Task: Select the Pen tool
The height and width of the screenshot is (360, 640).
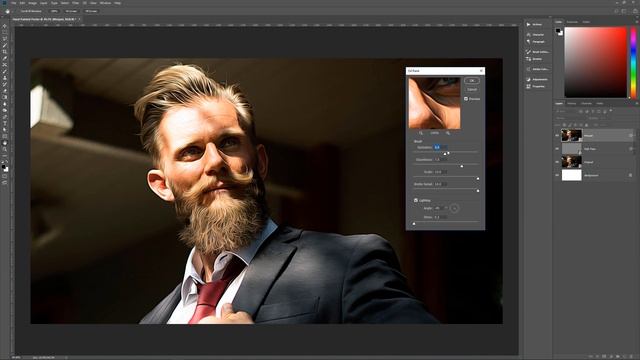Action: point(5,117)
